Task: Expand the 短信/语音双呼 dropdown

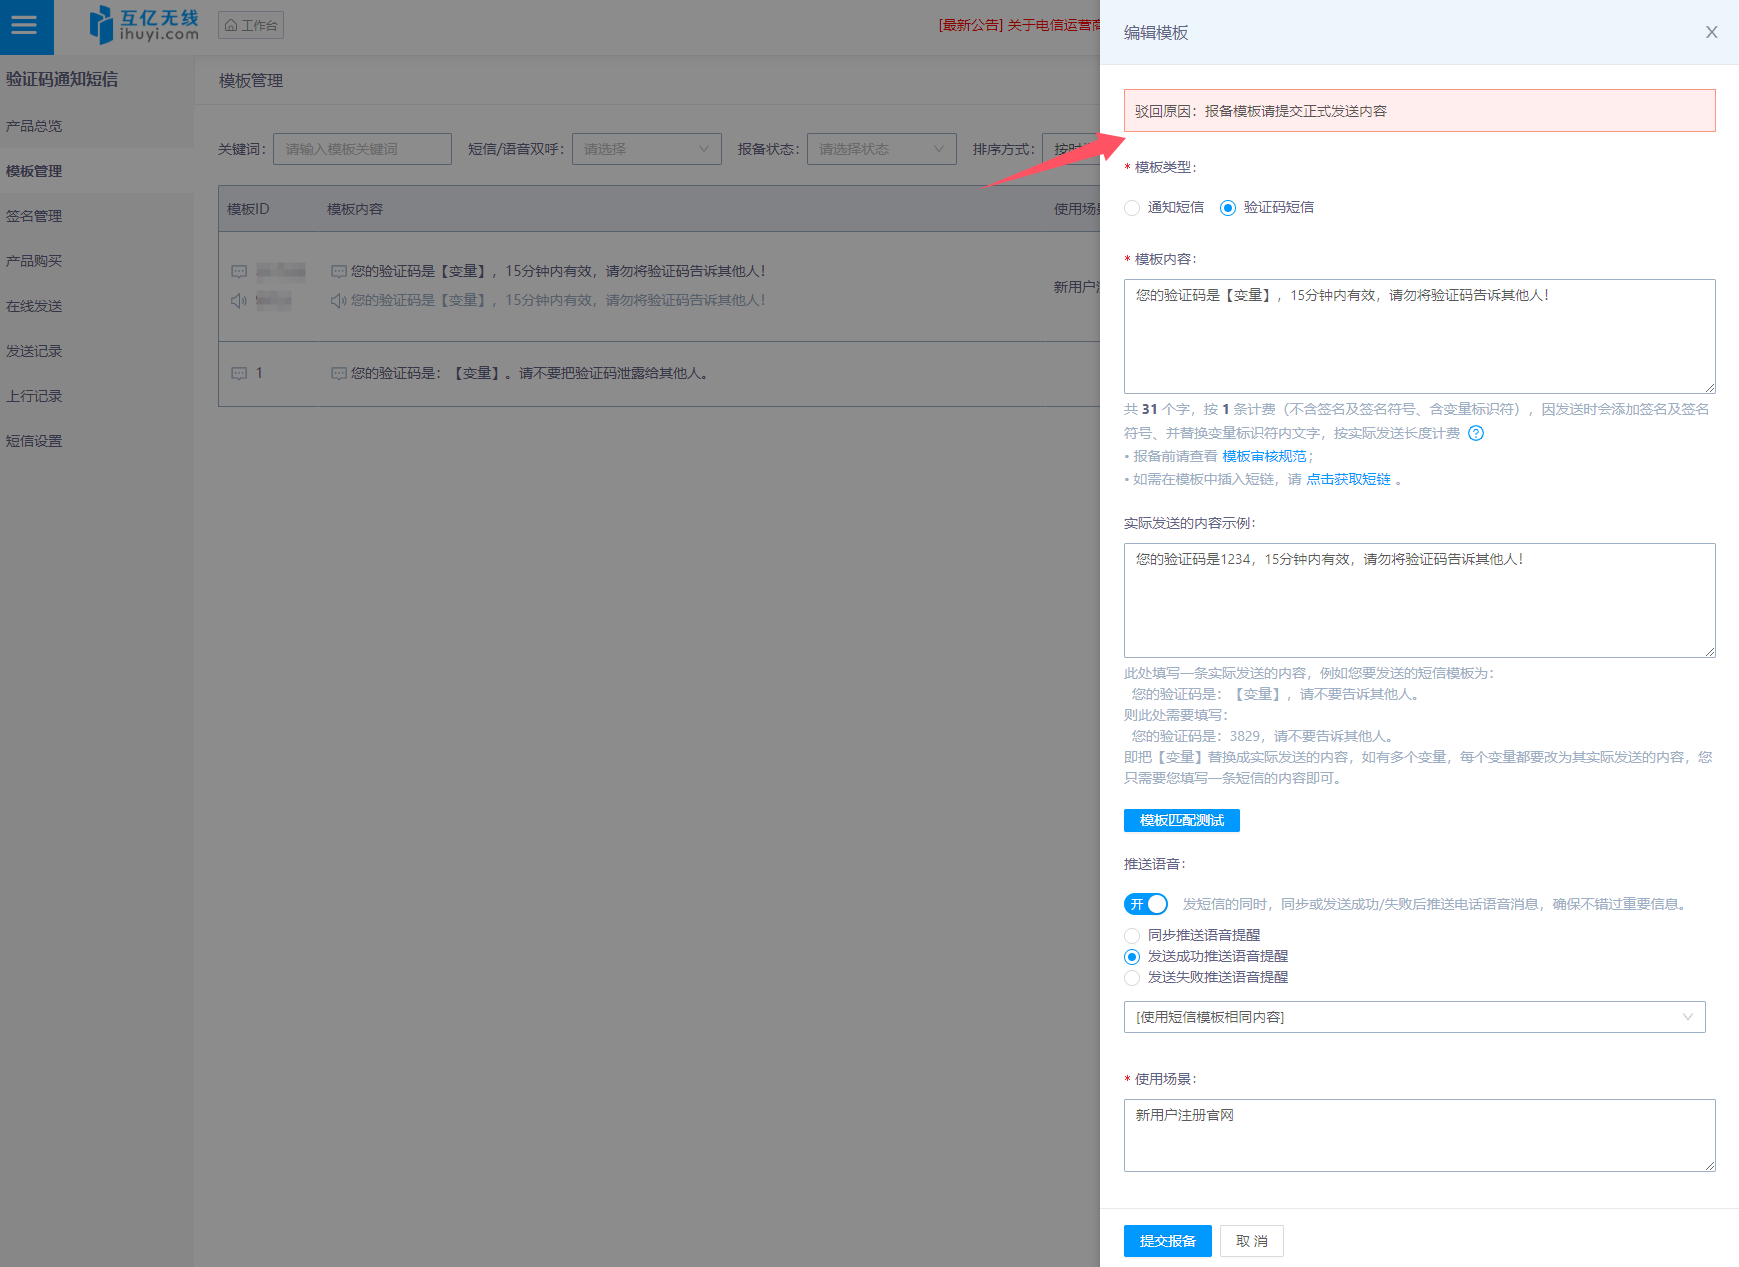Action: 646,149
